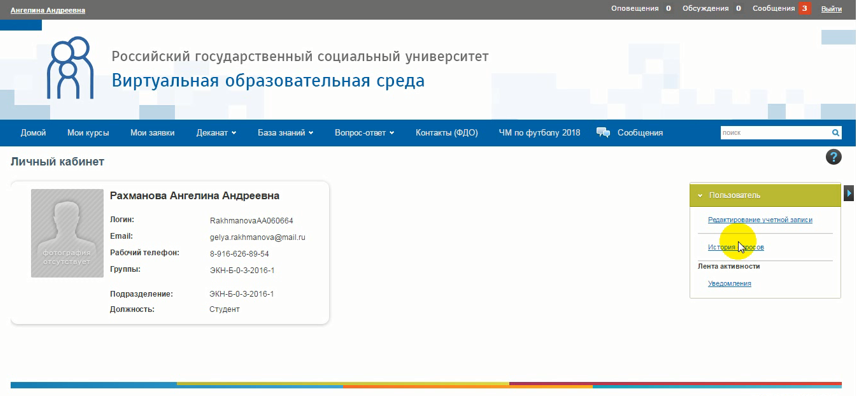Click the search magnifier icon
Screen dimensions: 856x396
point(835,133)
